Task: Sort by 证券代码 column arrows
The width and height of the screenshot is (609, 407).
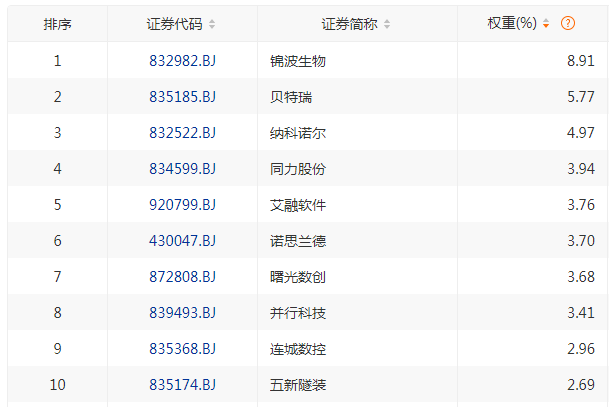Action: 212,24
